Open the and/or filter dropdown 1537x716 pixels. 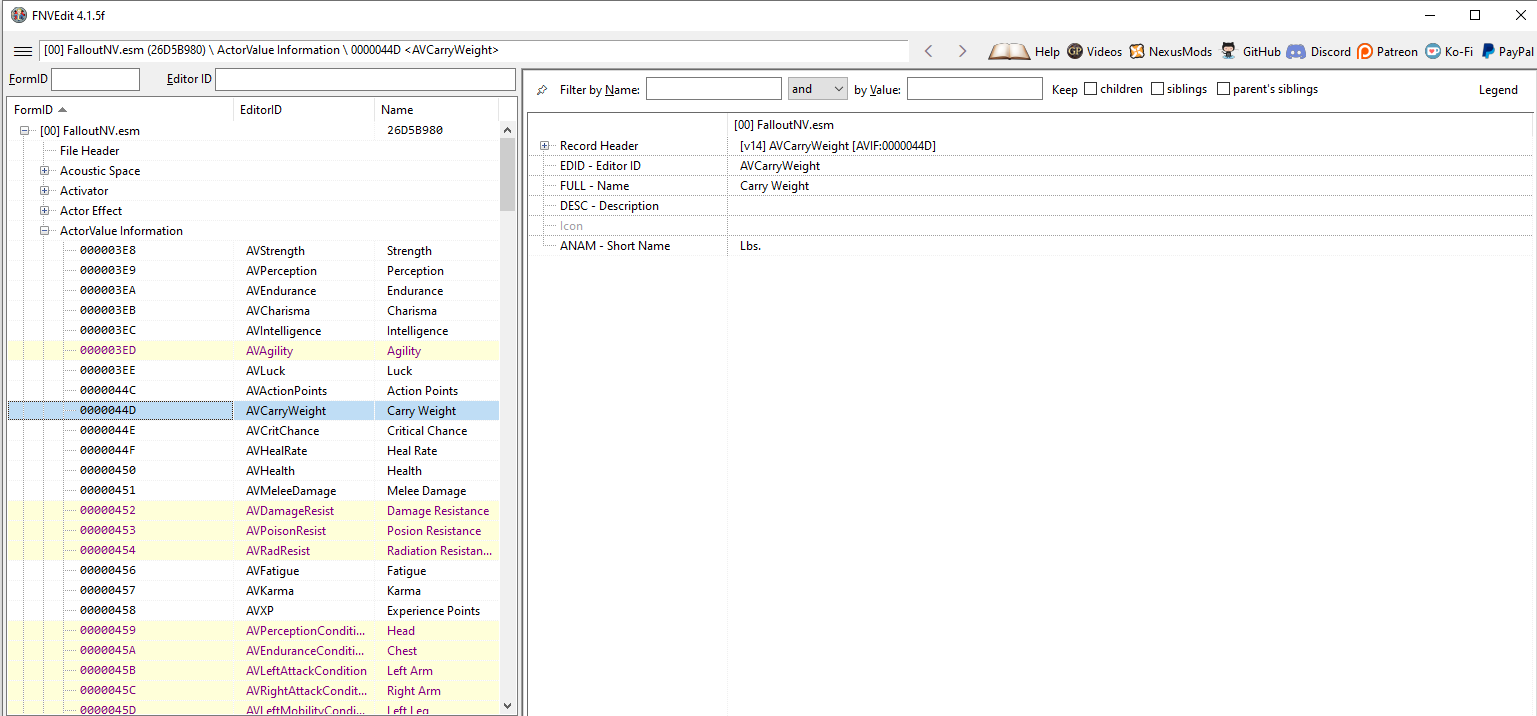coord(818,89)
